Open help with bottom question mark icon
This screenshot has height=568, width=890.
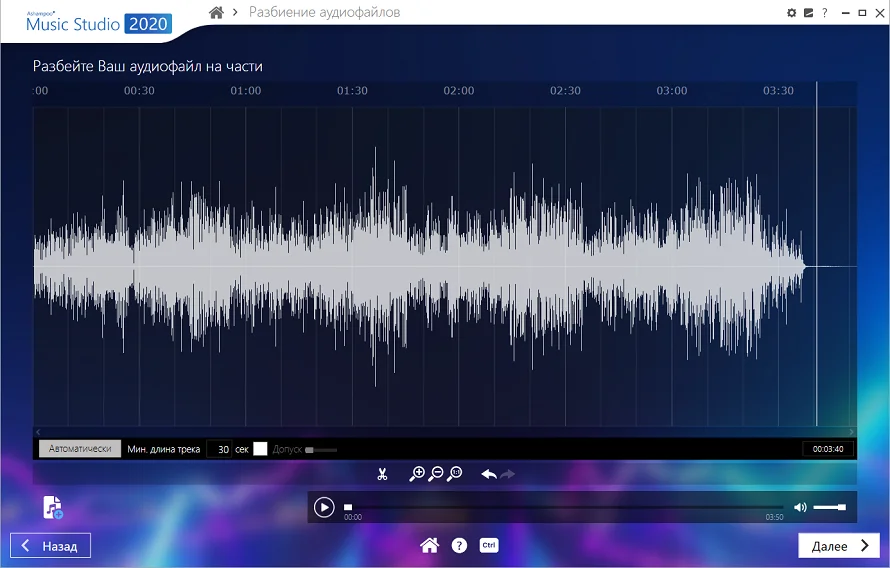[459, 545]
